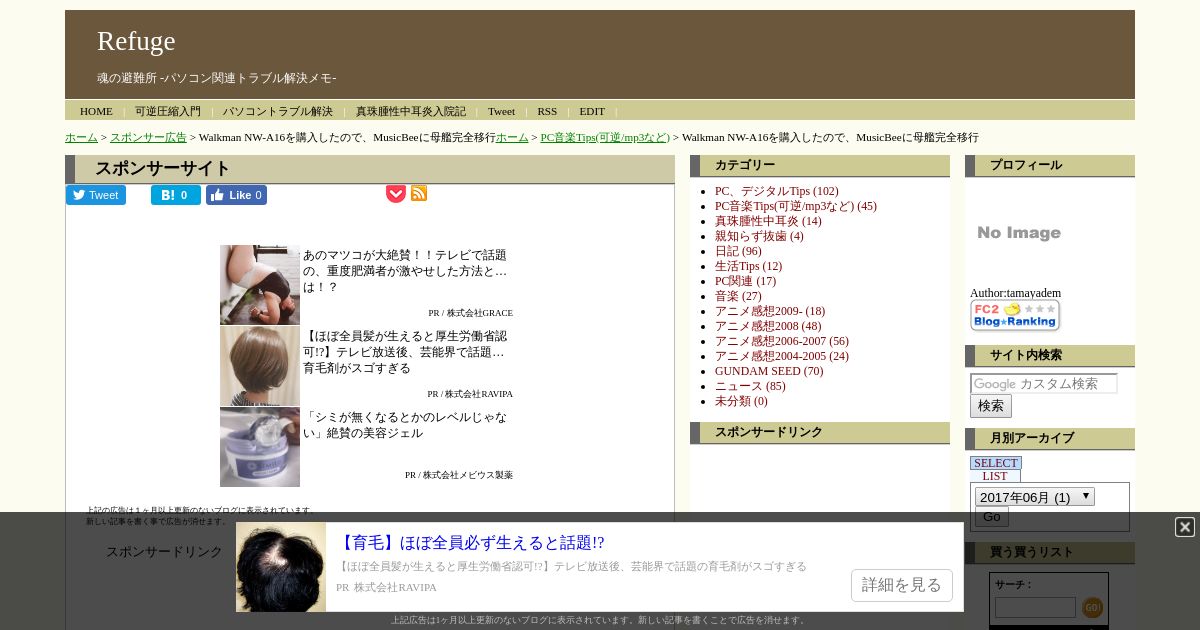Image resolution: width=1200 pixels, height=630 pixels.
Task: Click the ほぼ全員髪が生える ad headline
Action: [404, 352]
